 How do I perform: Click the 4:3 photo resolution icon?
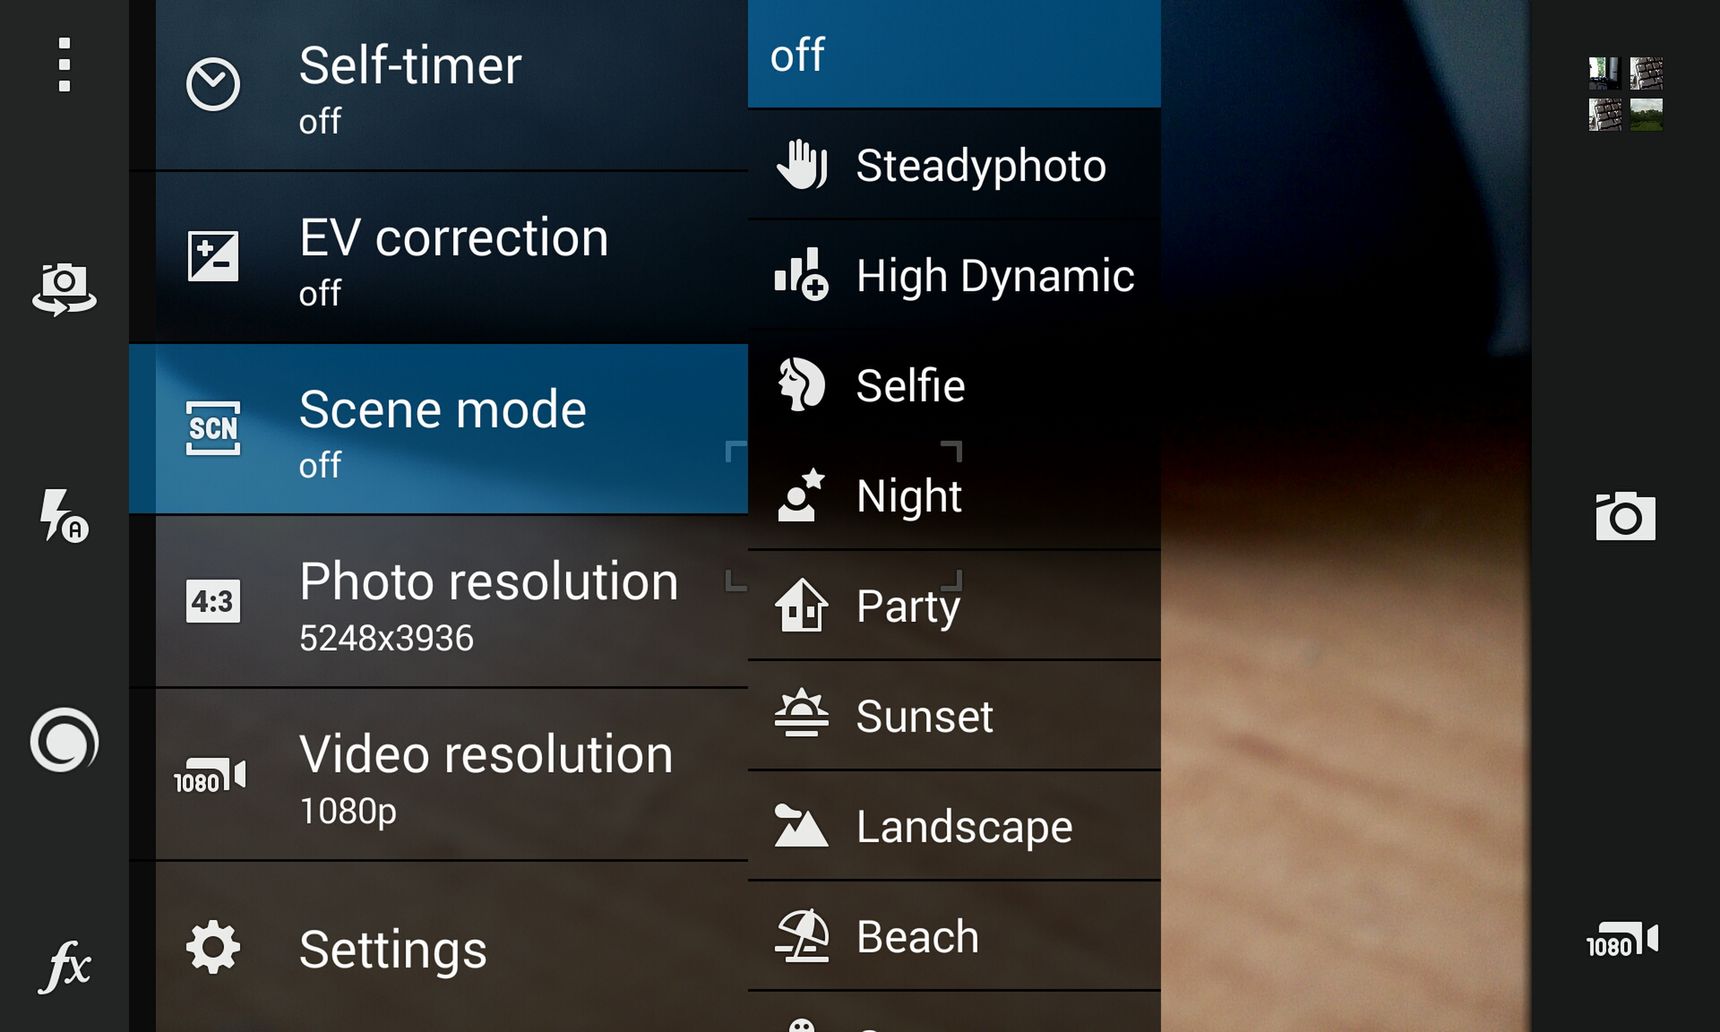[x=213, y=601]
